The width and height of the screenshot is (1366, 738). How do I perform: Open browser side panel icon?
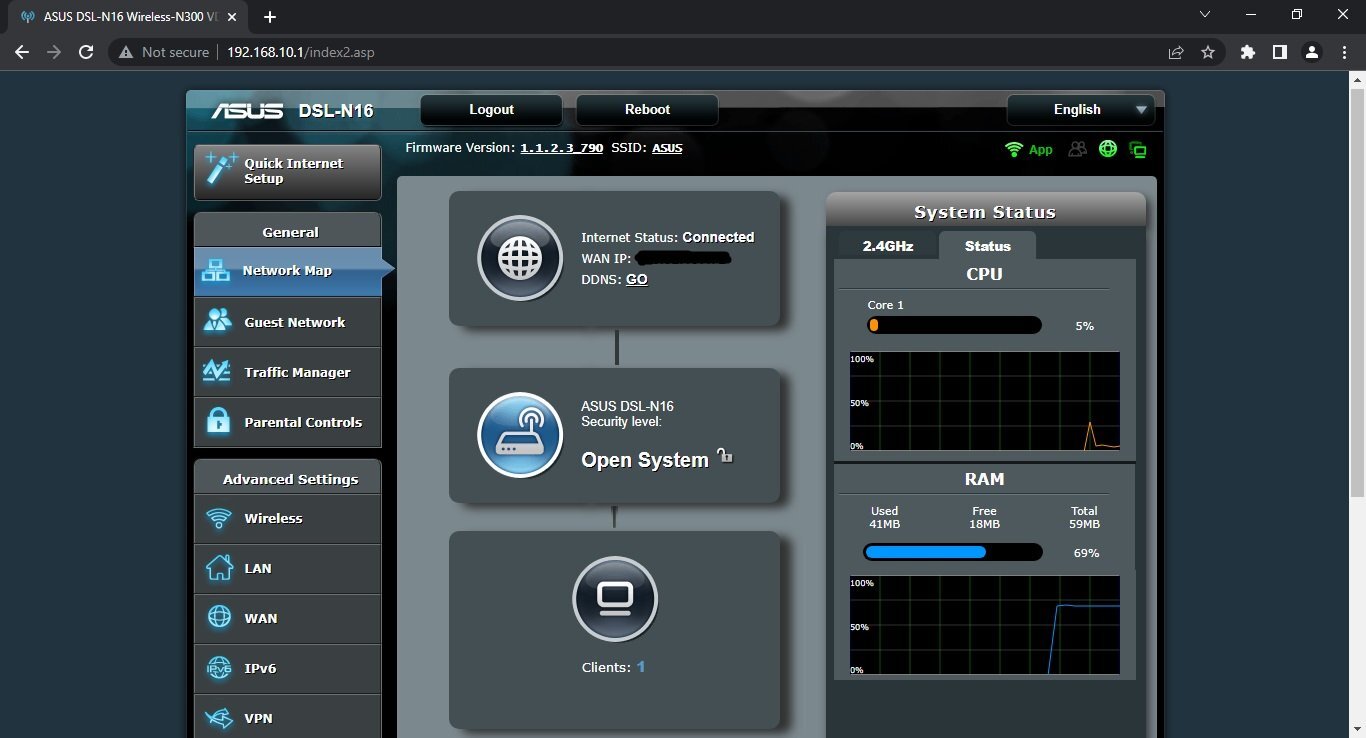coord(1279,52)
